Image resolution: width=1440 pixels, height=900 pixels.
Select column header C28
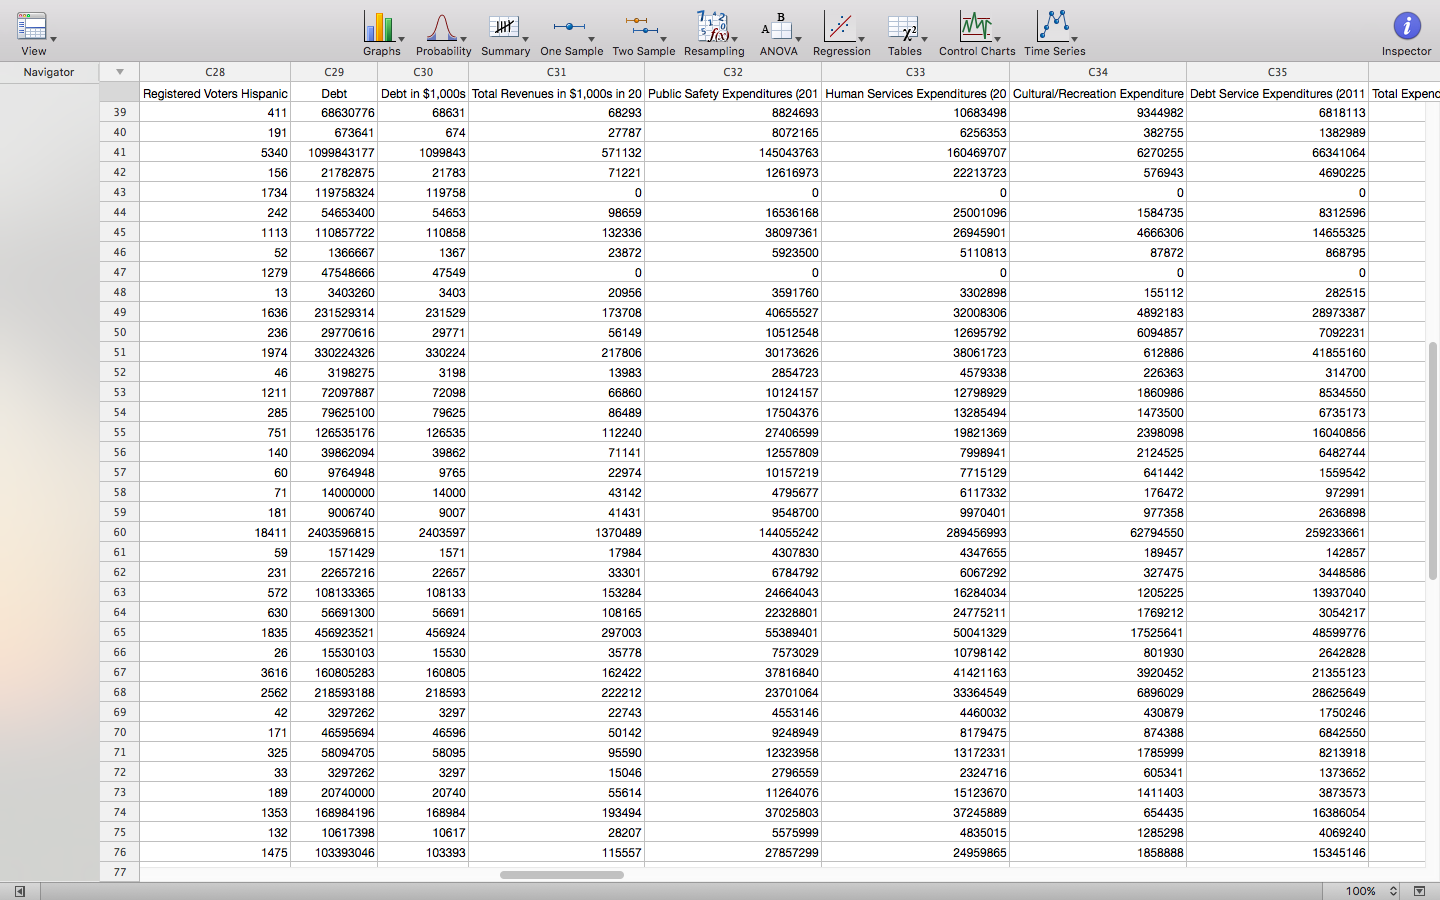(x=215, y=72)
